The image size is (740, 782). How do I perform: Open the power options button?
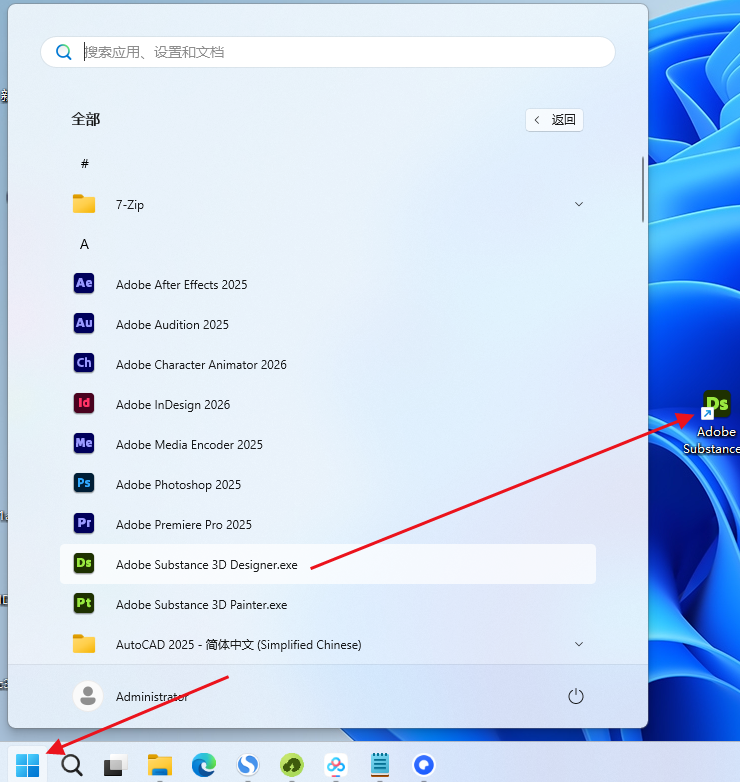(575, 696)
